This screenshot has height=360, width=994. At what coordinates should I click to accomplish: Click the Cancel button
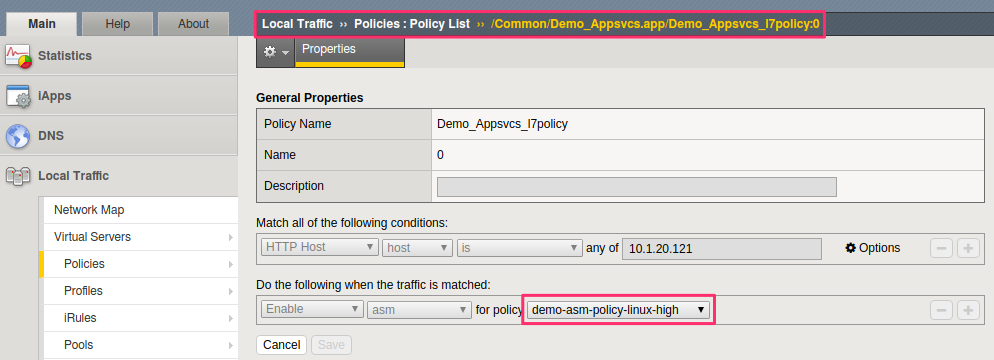[281, 345]
